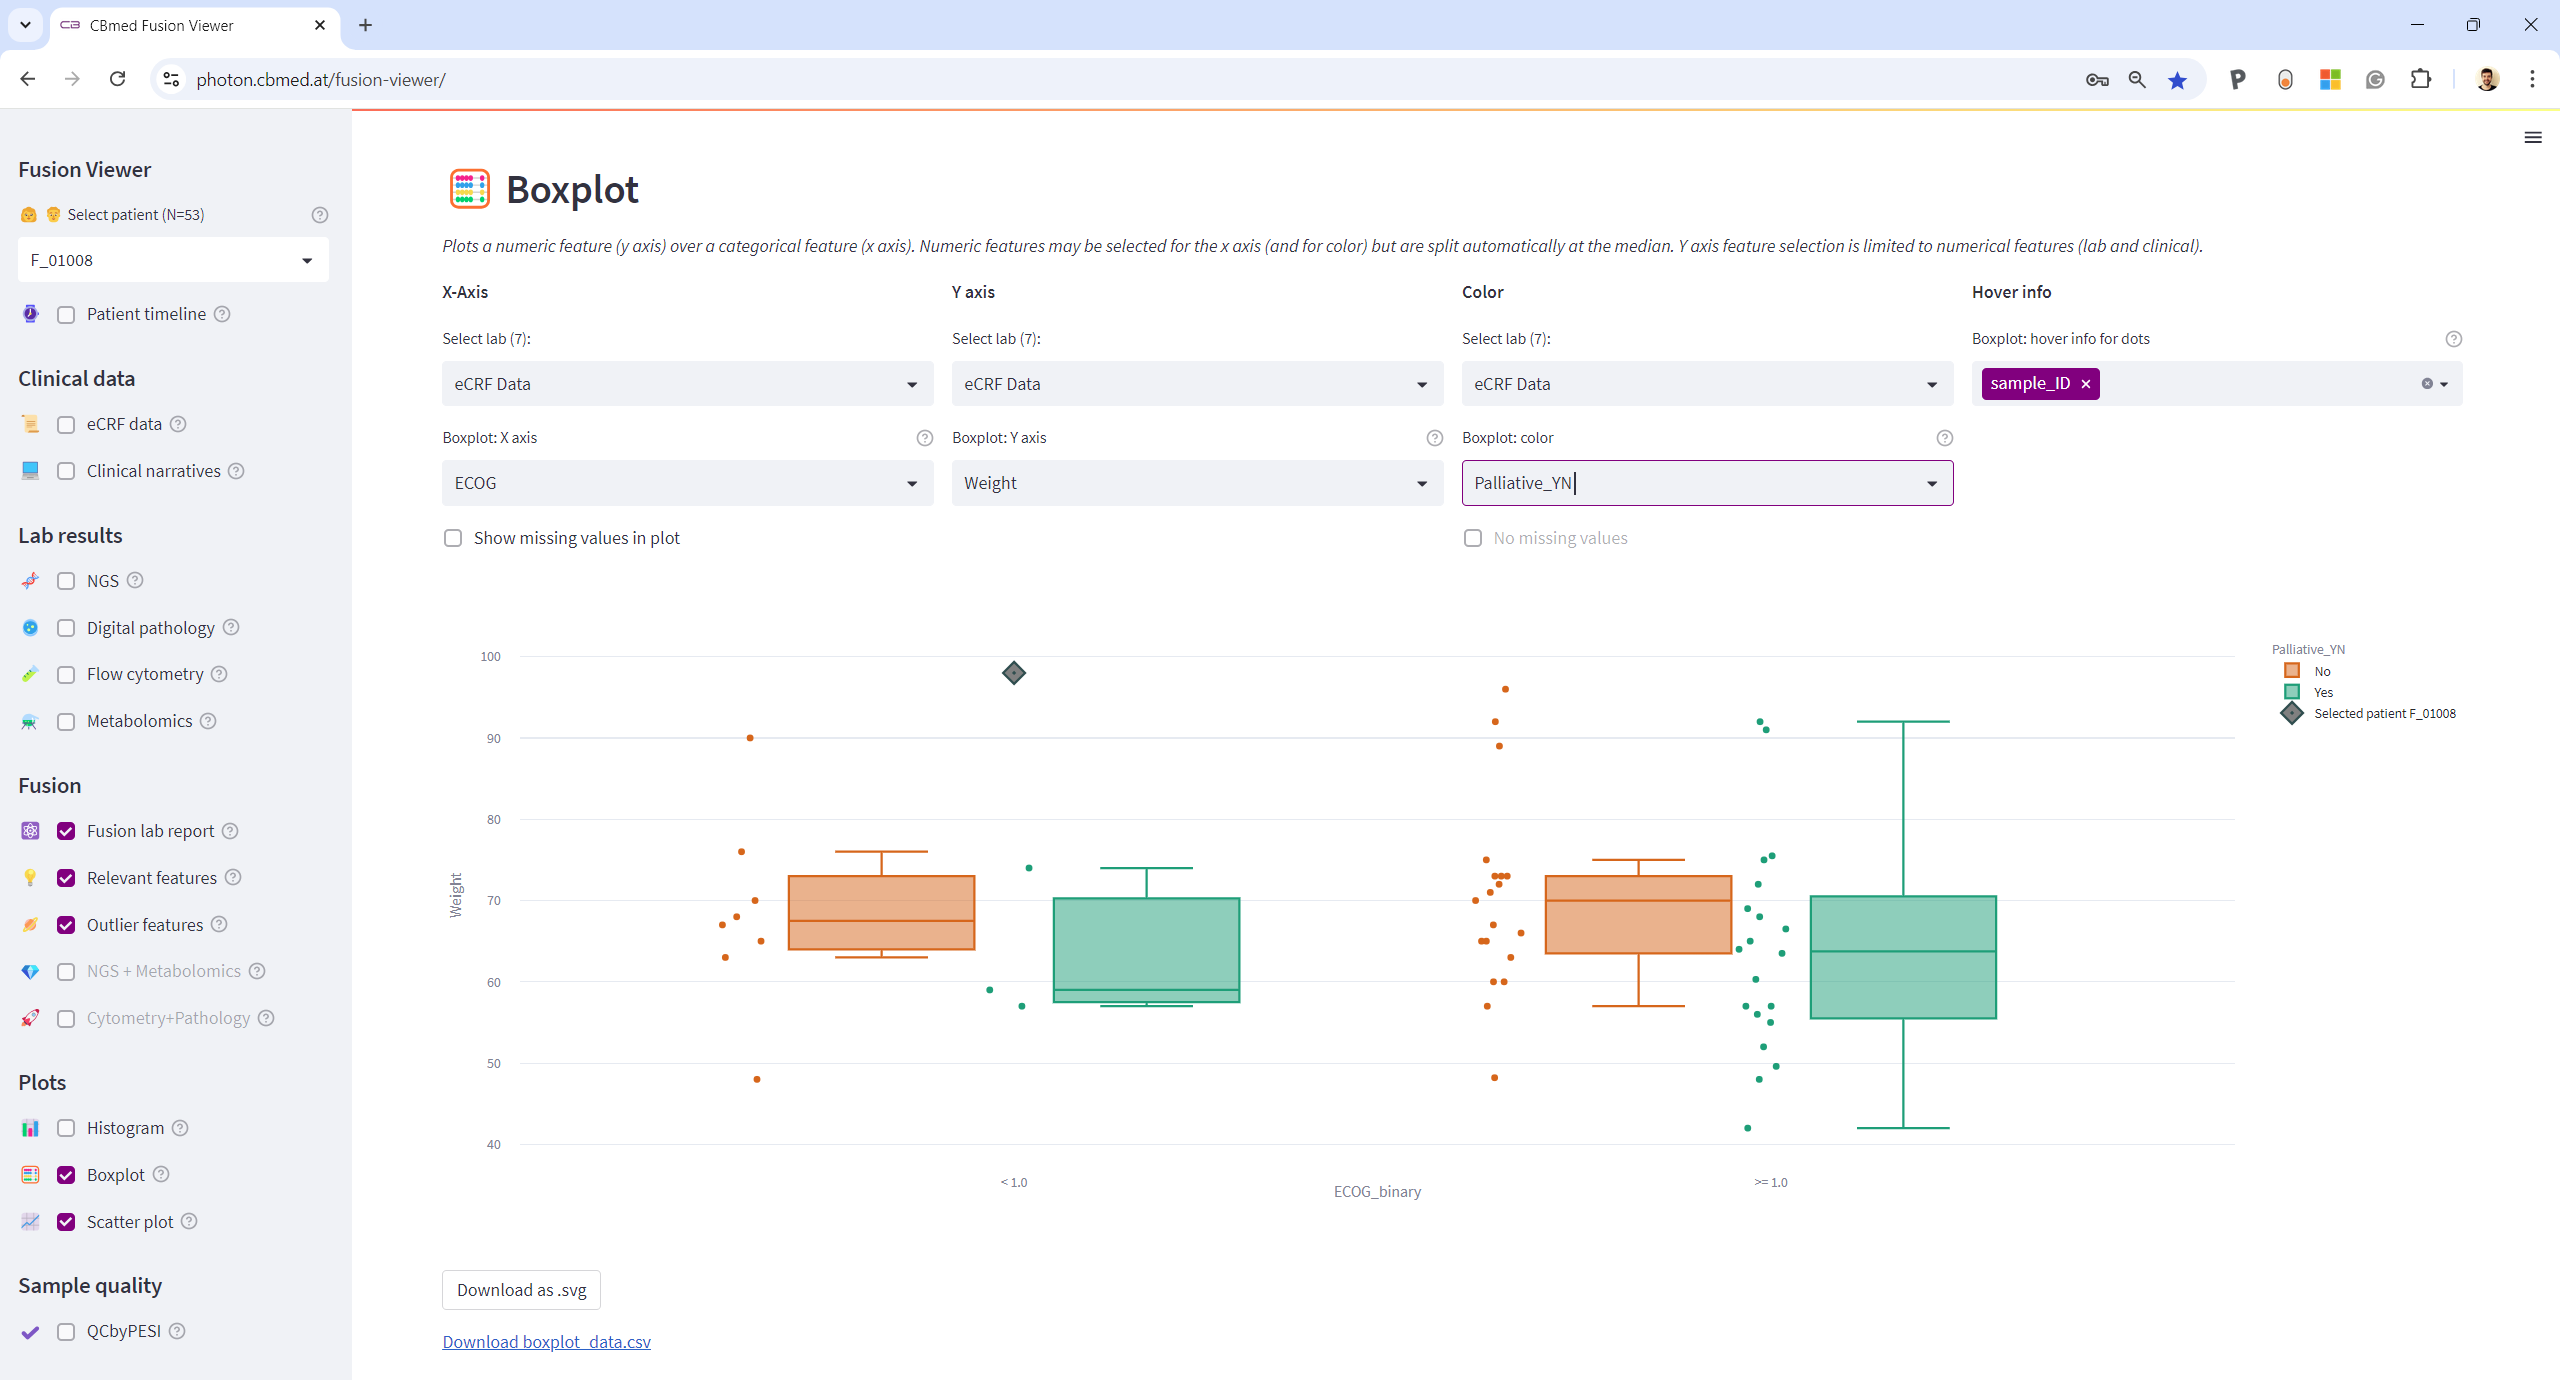Open the hamburger menu at top right
This screenshot has width=2560, height=1380.
pos(2532,138)
